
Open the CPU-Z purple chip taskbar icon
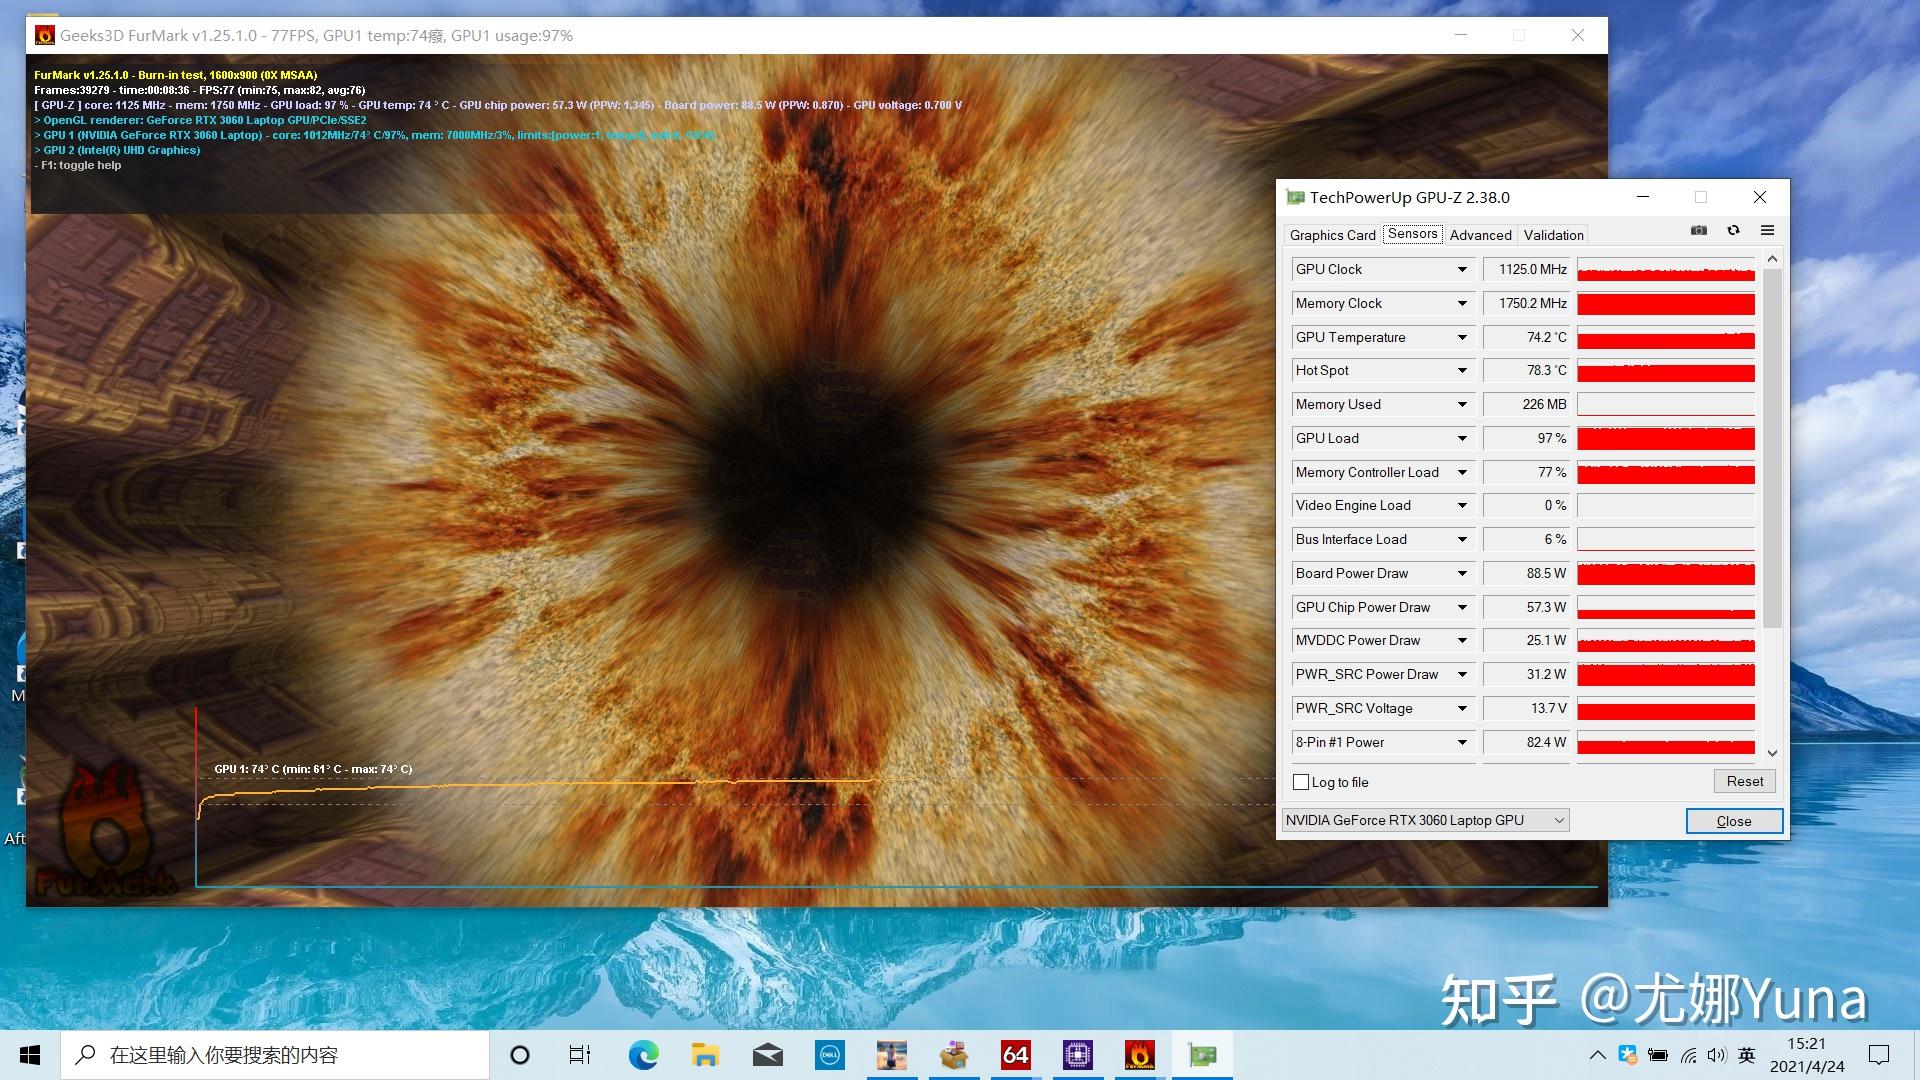[x=1077, y=1055]
